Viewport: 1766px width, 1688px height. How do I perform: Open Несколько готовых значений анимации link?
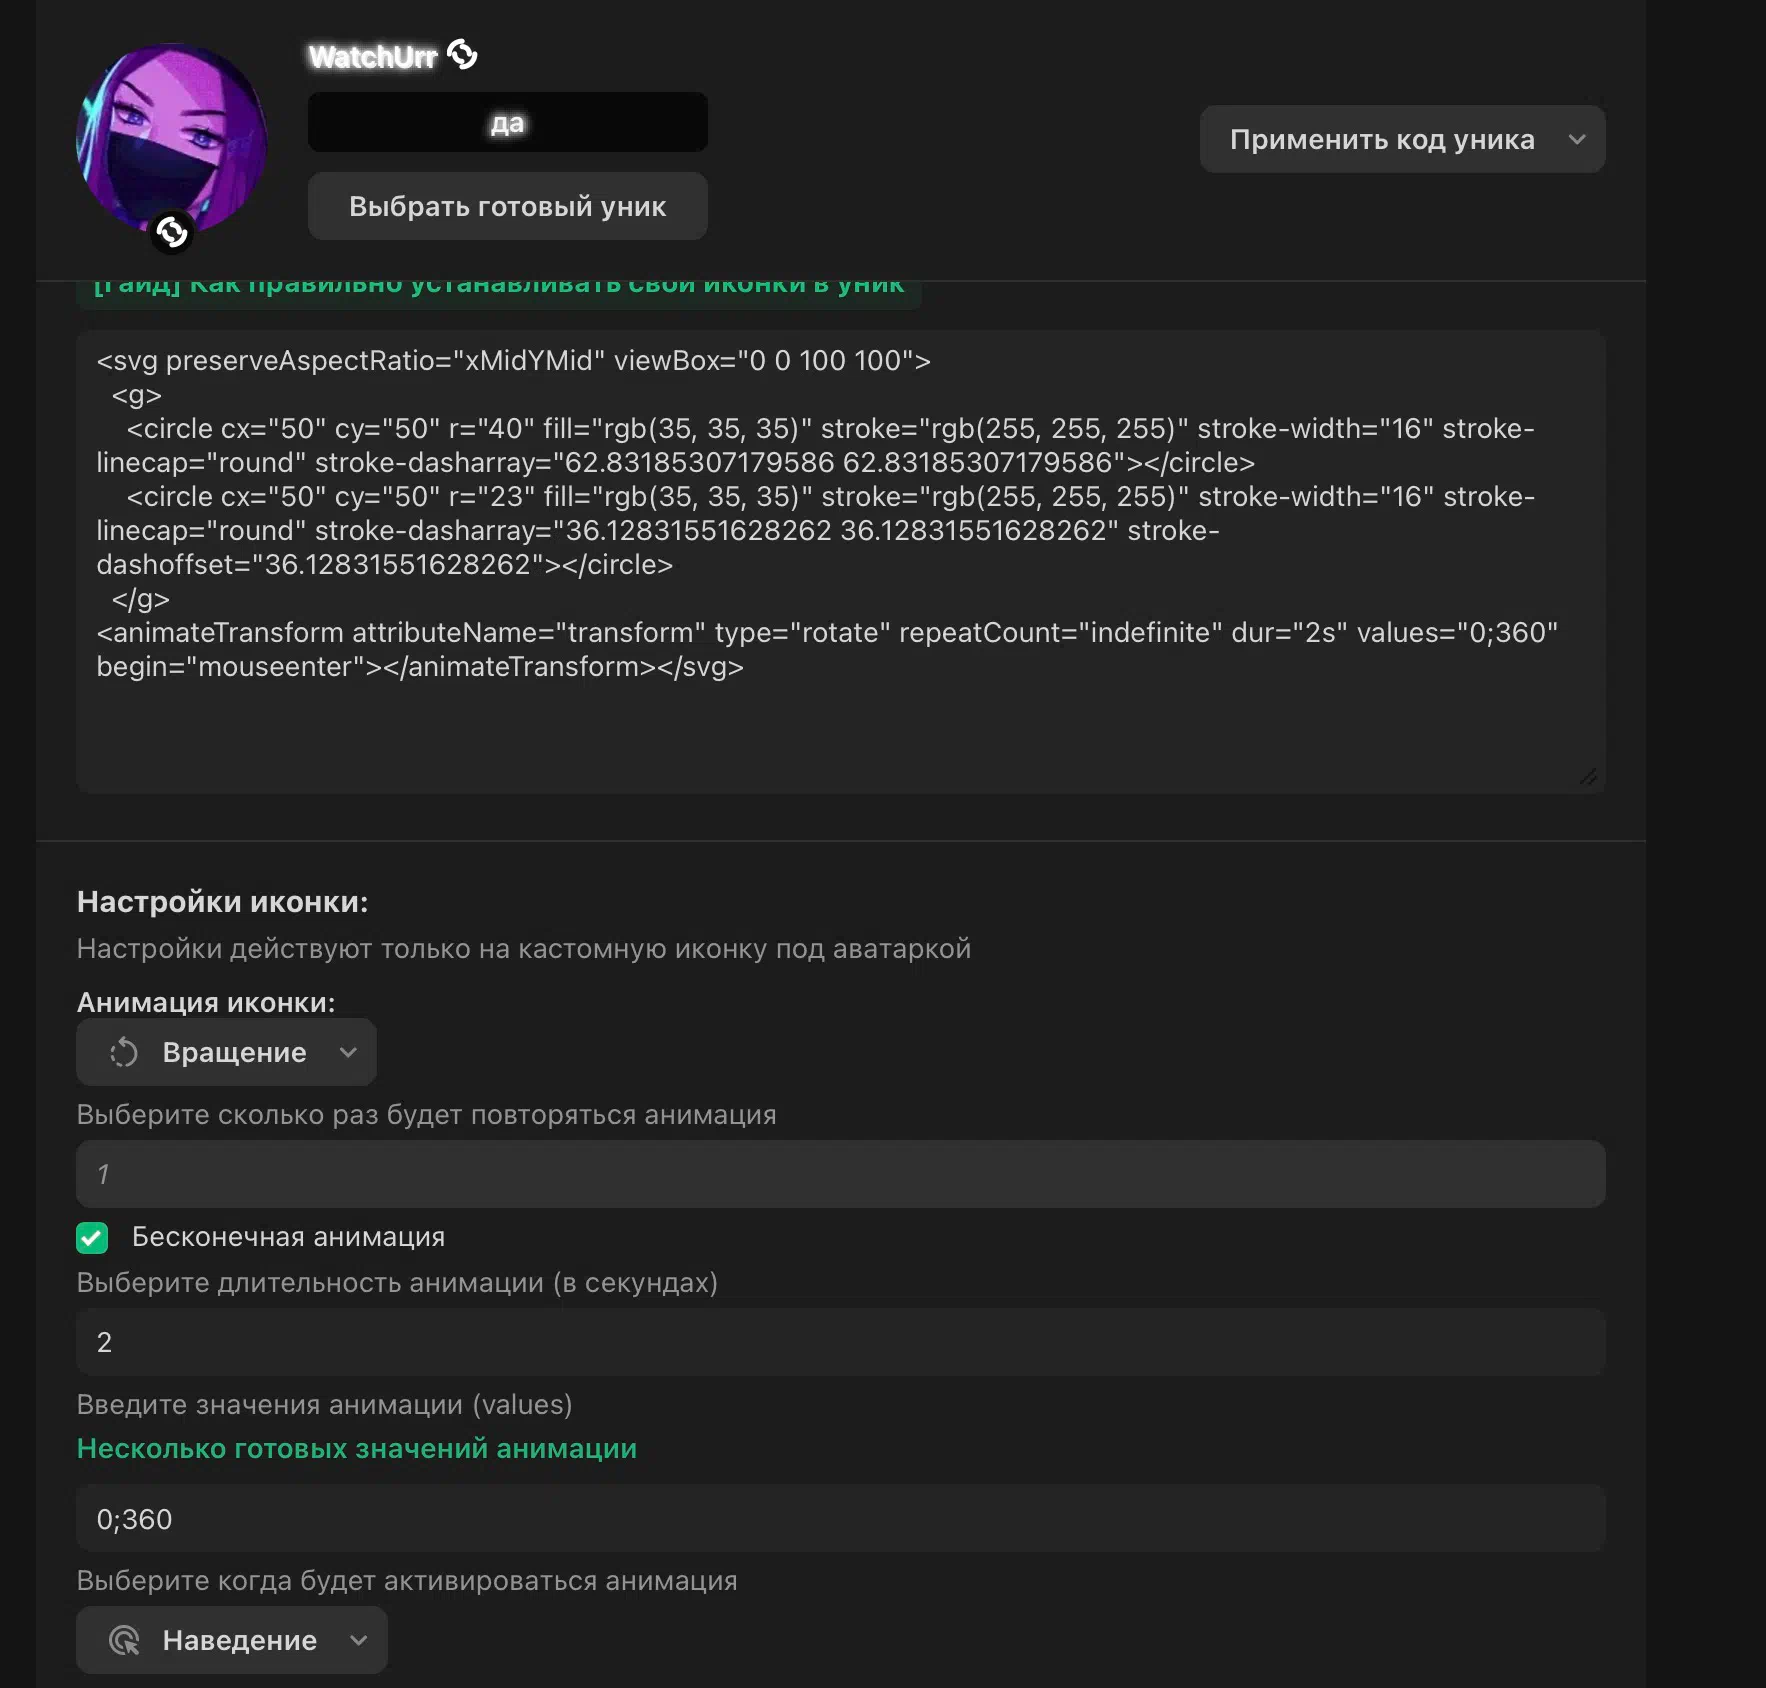357,1448
